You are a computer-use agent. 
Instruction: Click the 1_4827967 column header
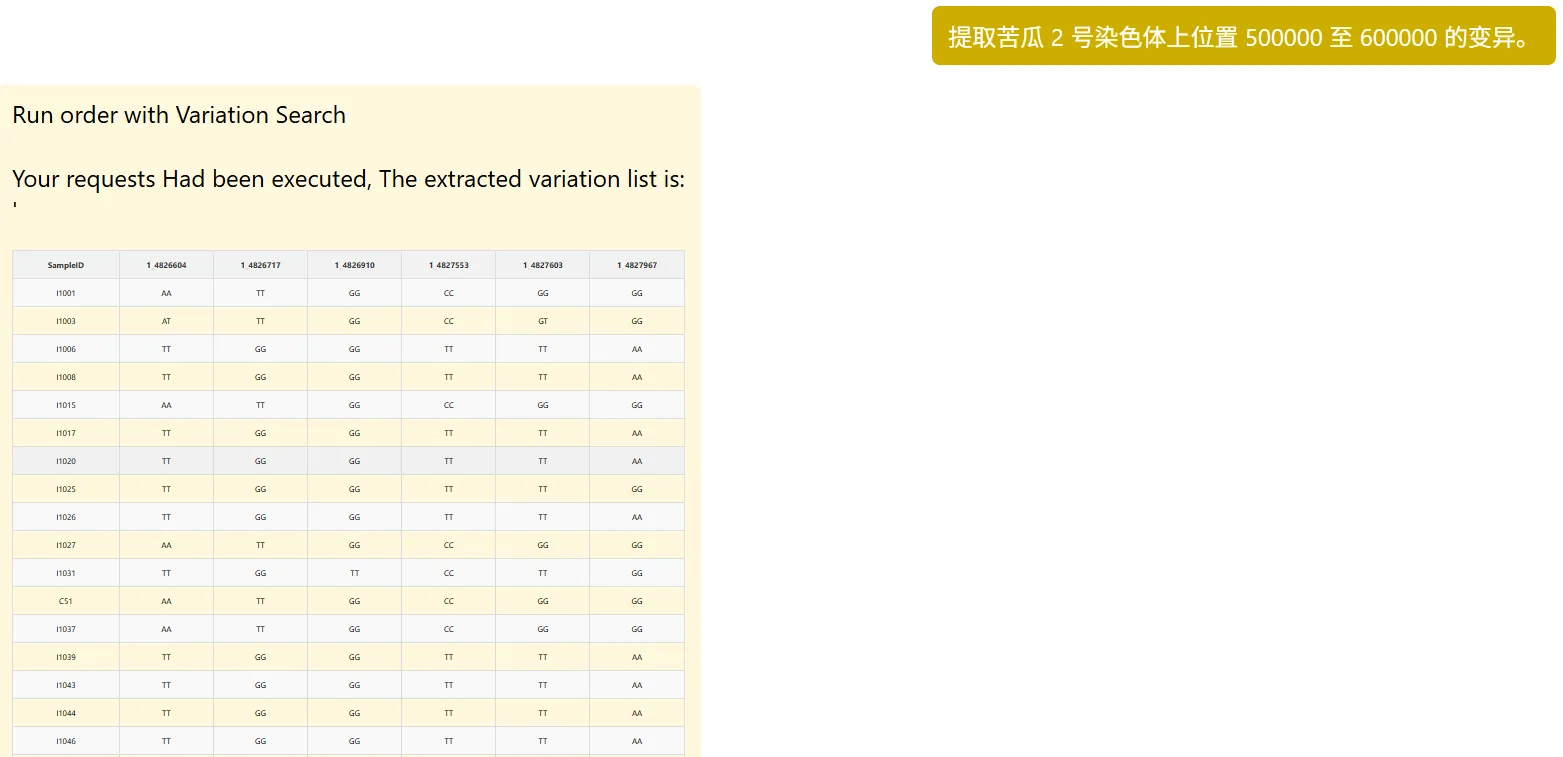tap(637, 265)
